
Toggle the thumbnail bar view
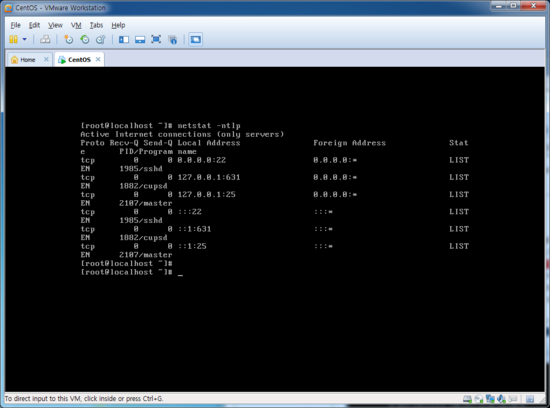click(x=140, y=40)
